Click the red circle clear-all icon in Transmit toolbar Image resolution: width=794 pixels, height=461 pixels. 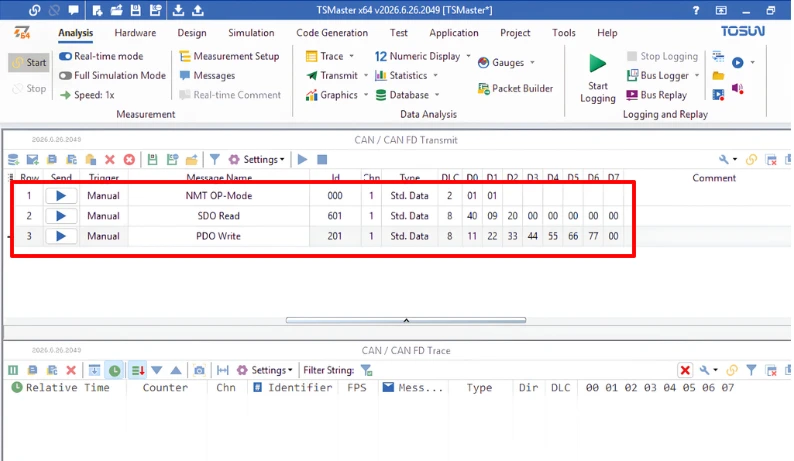pos(129,160)
